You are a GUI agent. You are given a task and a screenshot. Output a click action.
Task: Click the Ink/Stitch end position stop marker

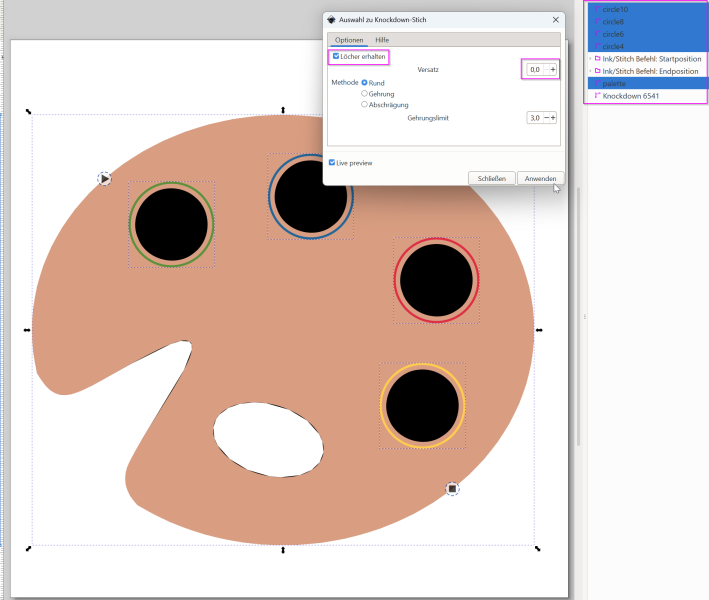pos(452,488)
